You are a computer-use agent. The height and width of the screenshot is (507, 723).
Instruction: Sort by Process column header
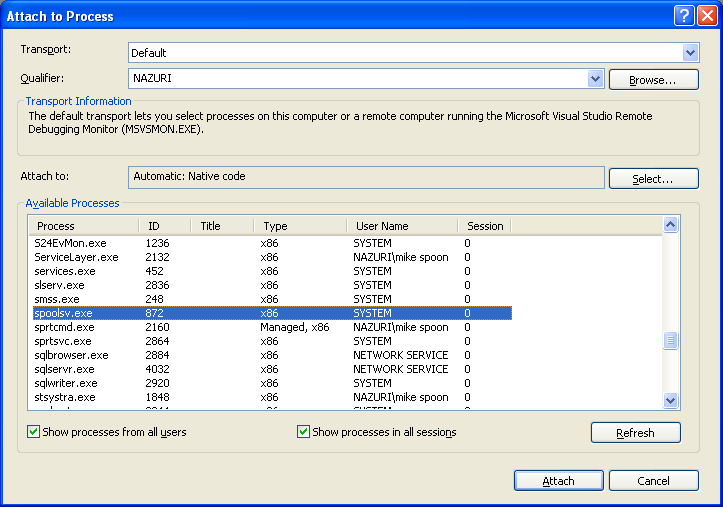[84, 226]
